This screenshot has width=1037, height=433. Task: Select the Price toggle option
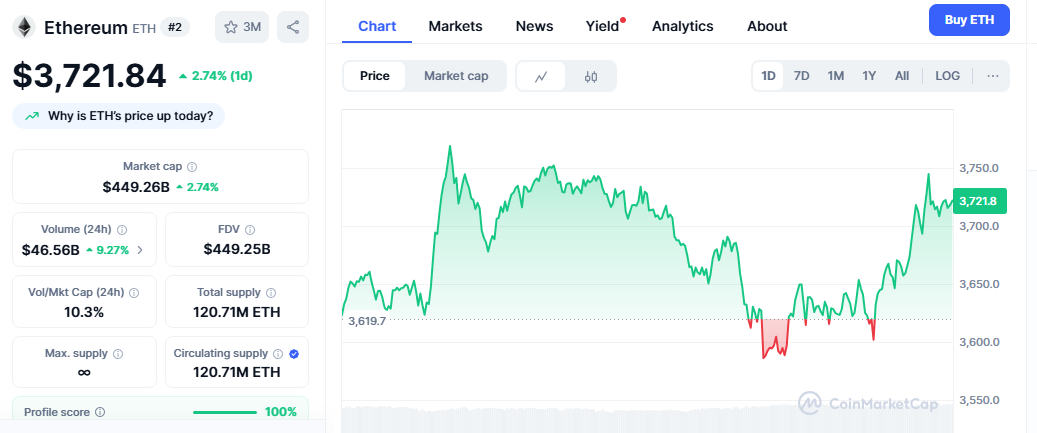tap(375, 76)
